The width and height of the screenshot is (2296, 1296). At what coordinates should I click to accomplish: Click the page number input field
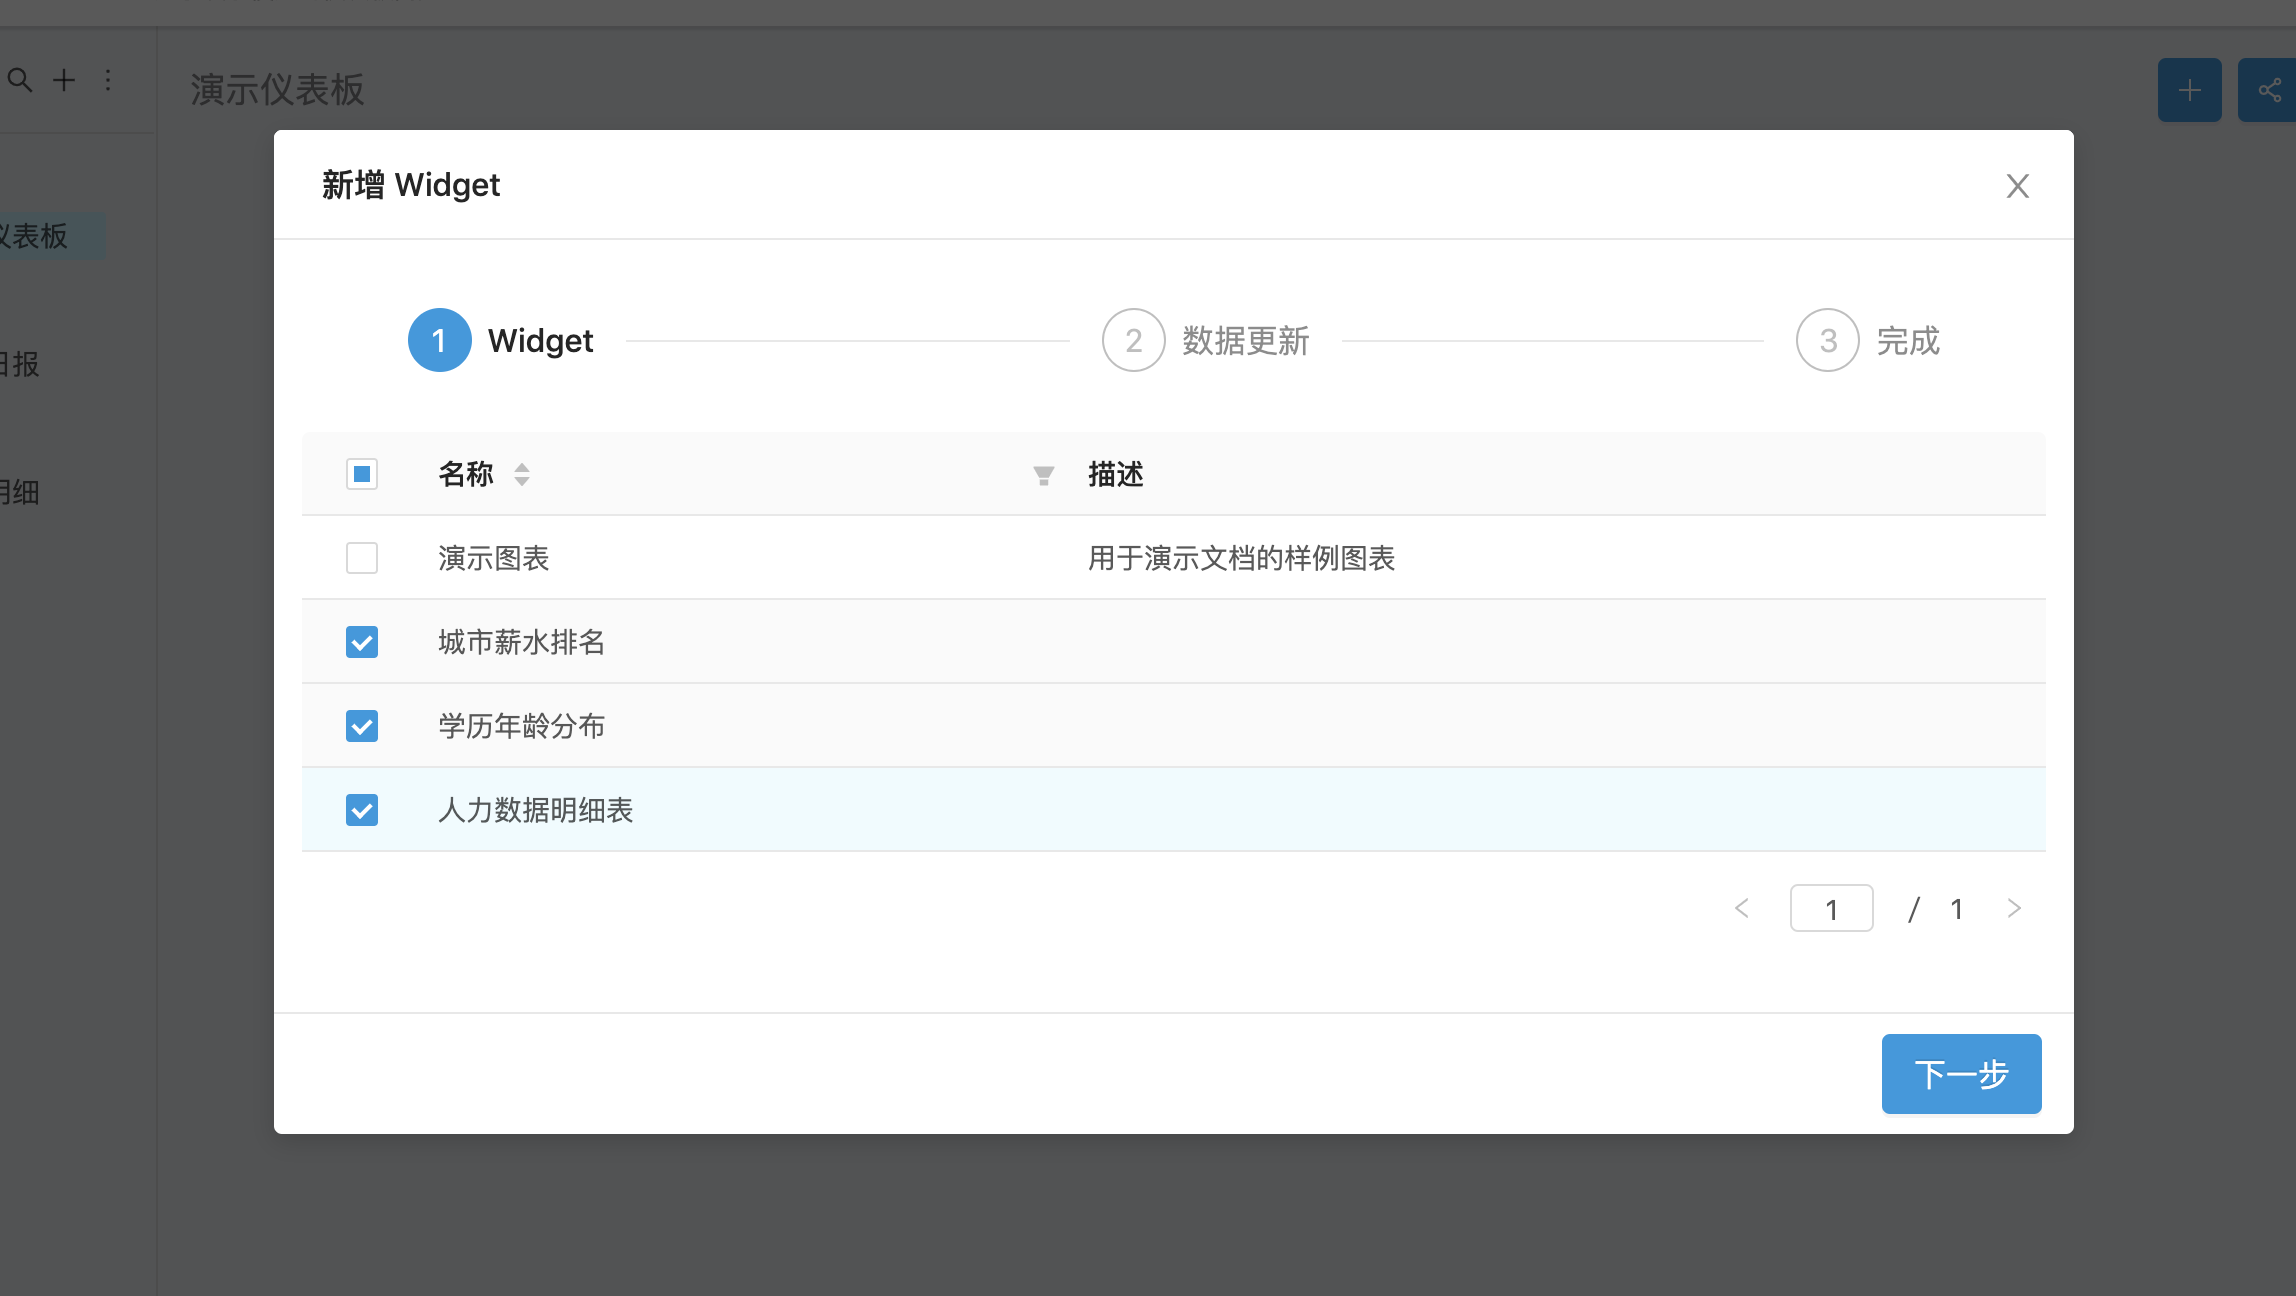tap(1831, 908)
